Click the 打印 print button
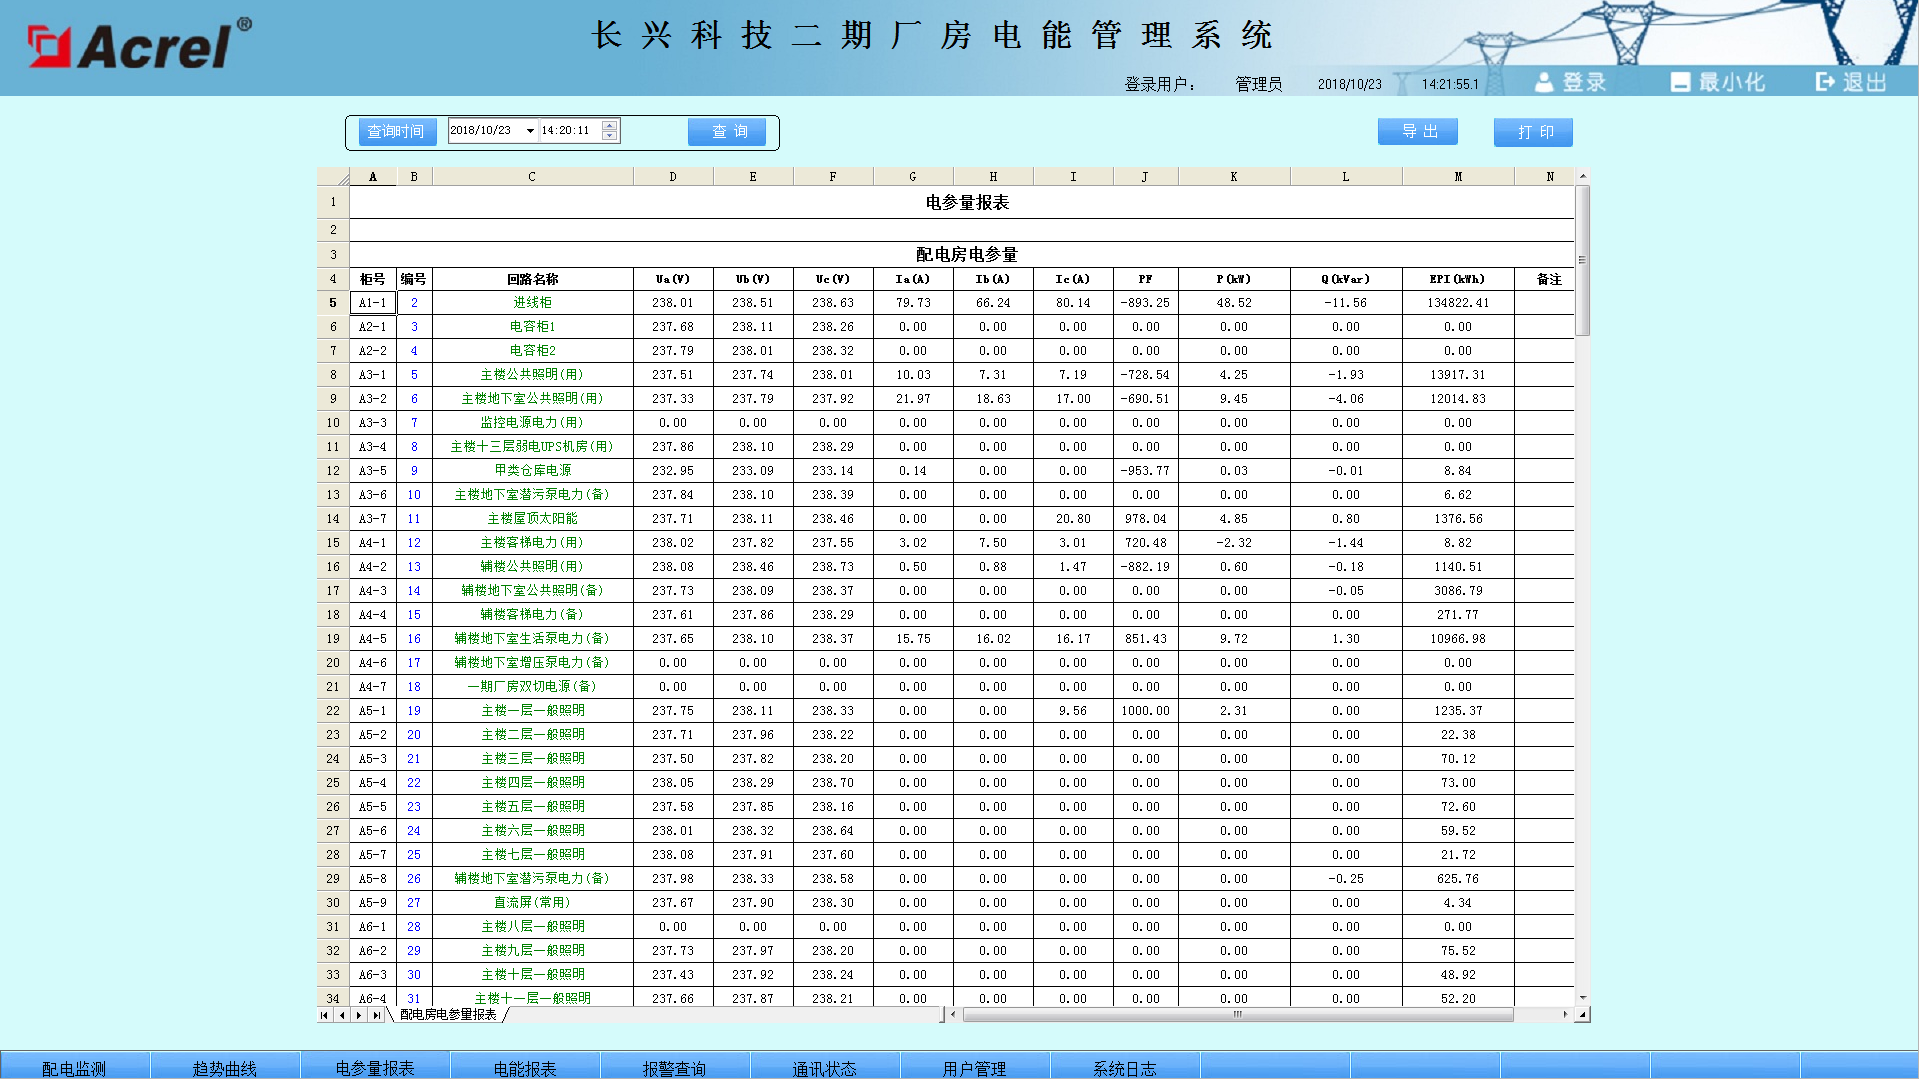 tap(1533, 132)
